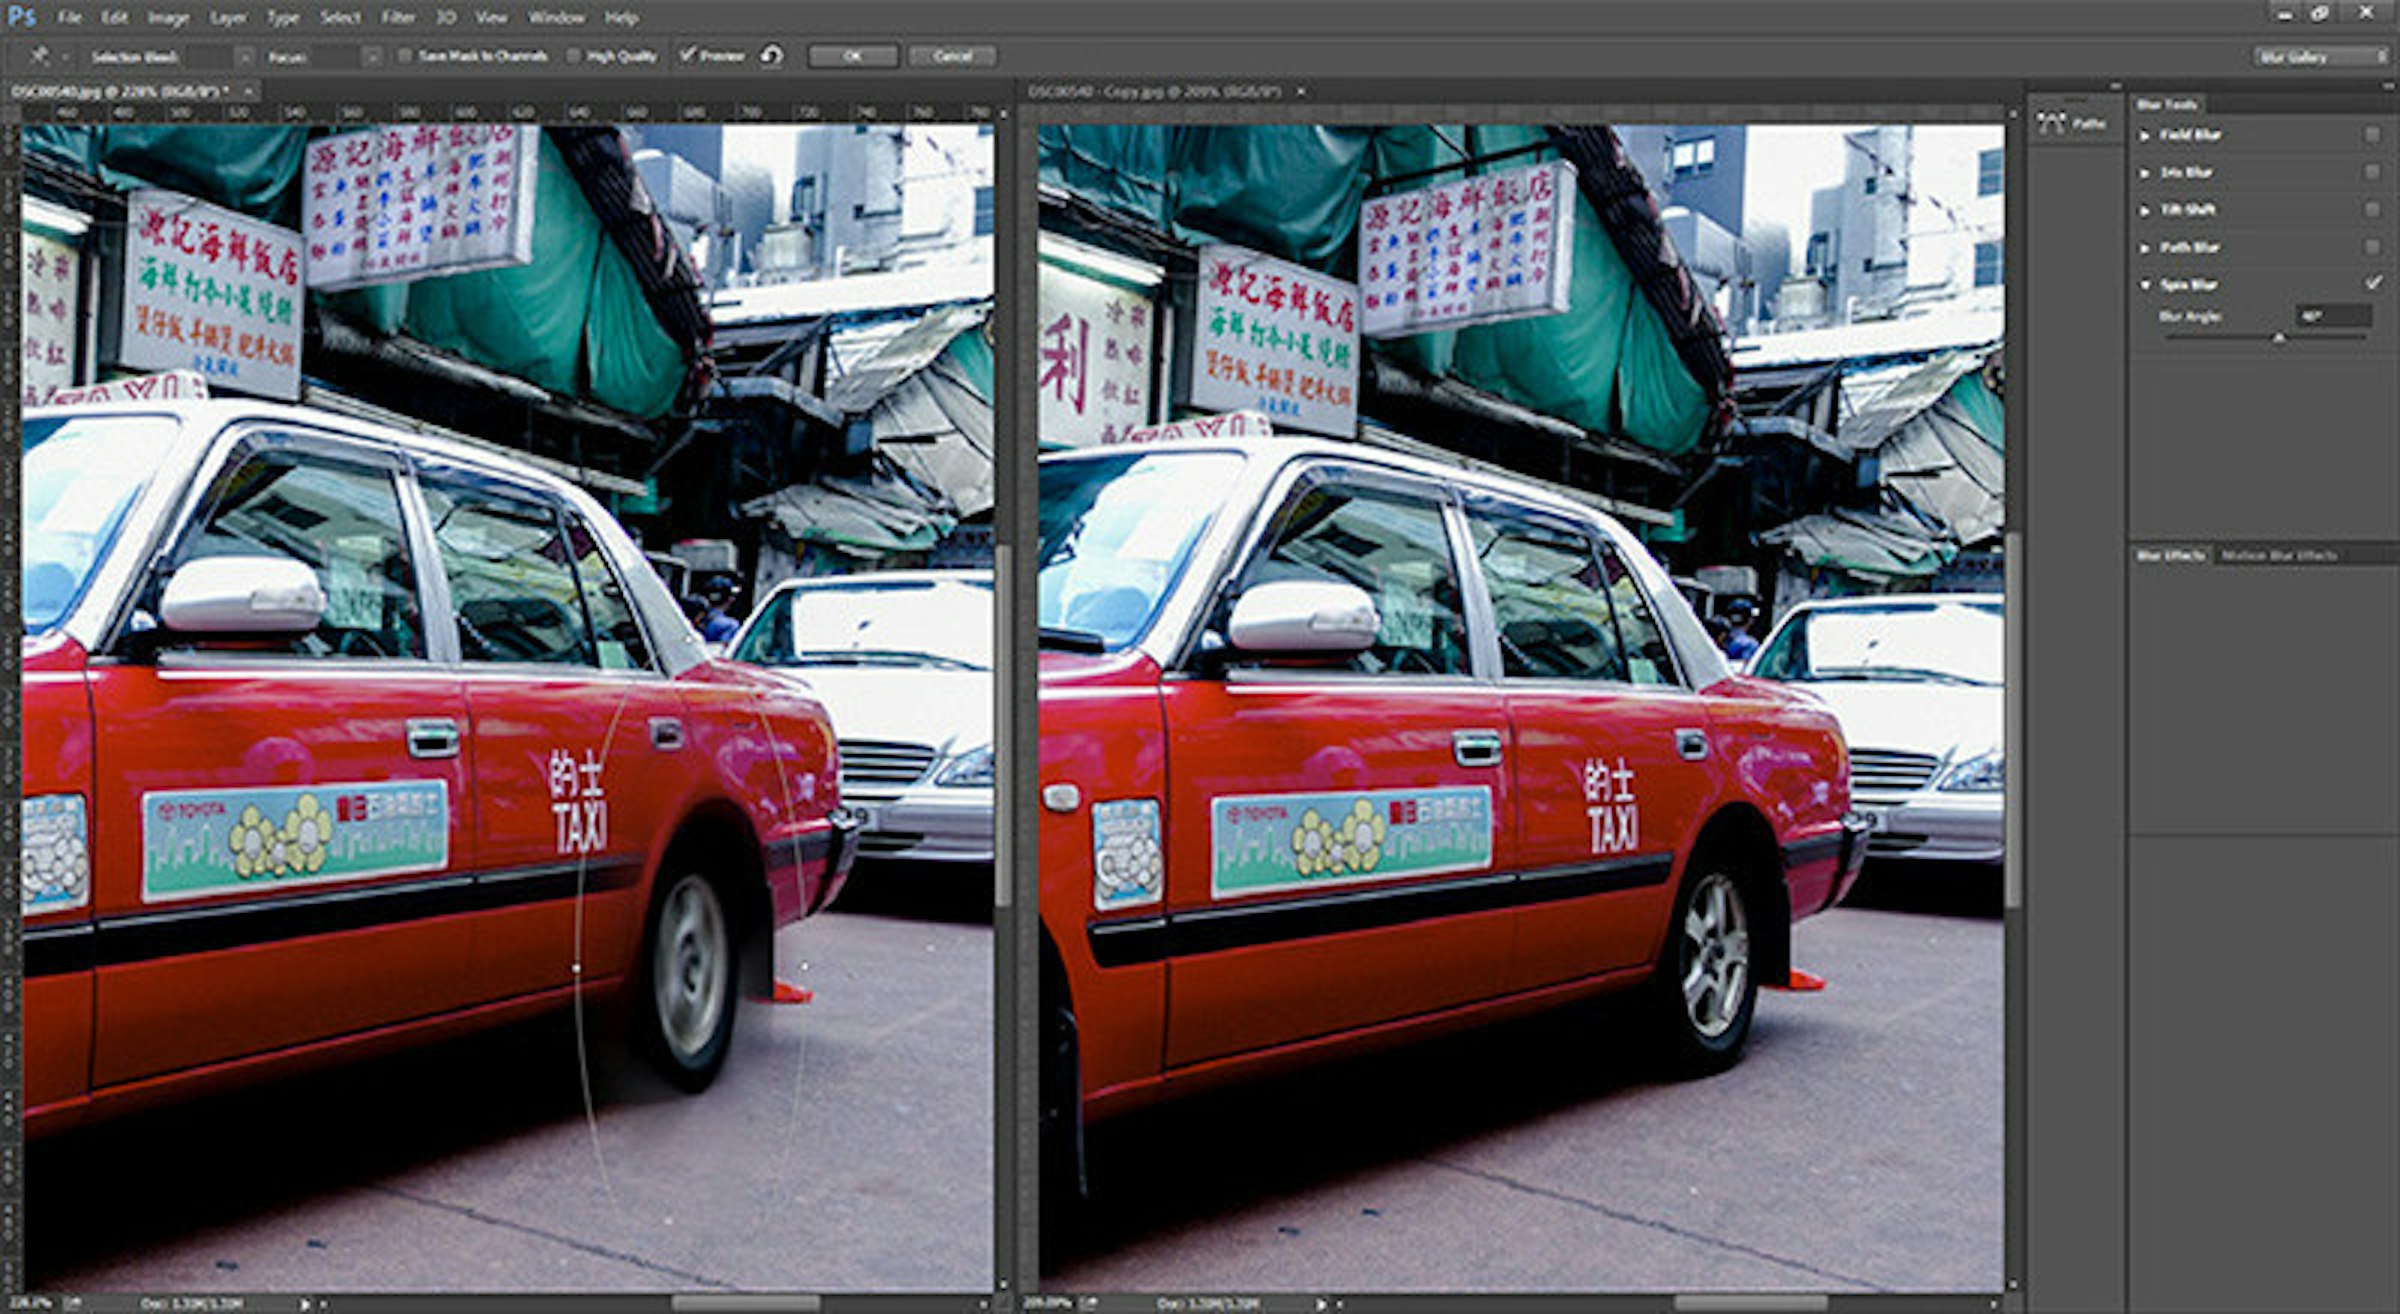
Task: Open the Type menu
Action: [284, 18]
